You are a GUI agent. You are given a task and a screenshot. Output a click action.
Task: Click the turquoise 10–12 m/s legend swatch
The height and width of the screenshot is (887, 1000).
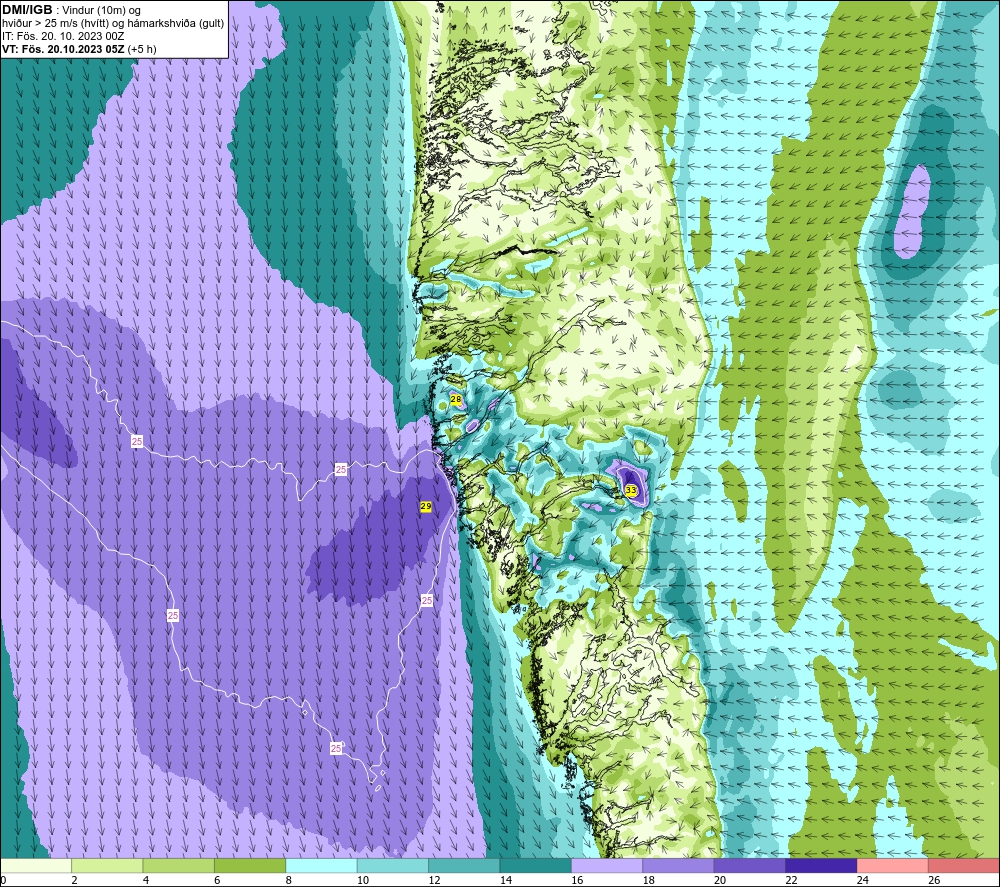coord(393,866)
